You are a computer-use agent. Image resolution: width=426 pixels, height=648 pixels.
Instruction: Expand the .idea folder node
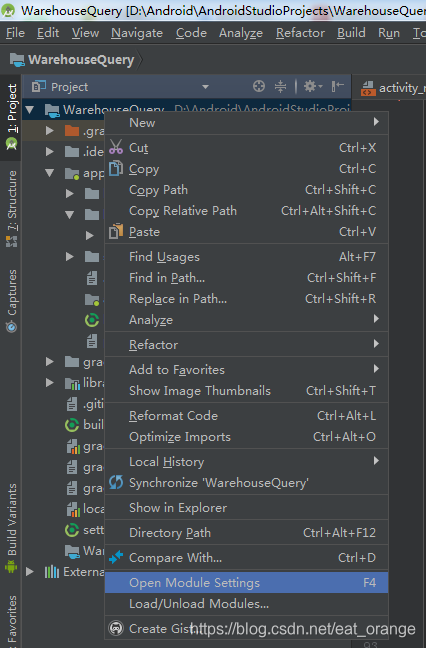[x=50, y=152]
